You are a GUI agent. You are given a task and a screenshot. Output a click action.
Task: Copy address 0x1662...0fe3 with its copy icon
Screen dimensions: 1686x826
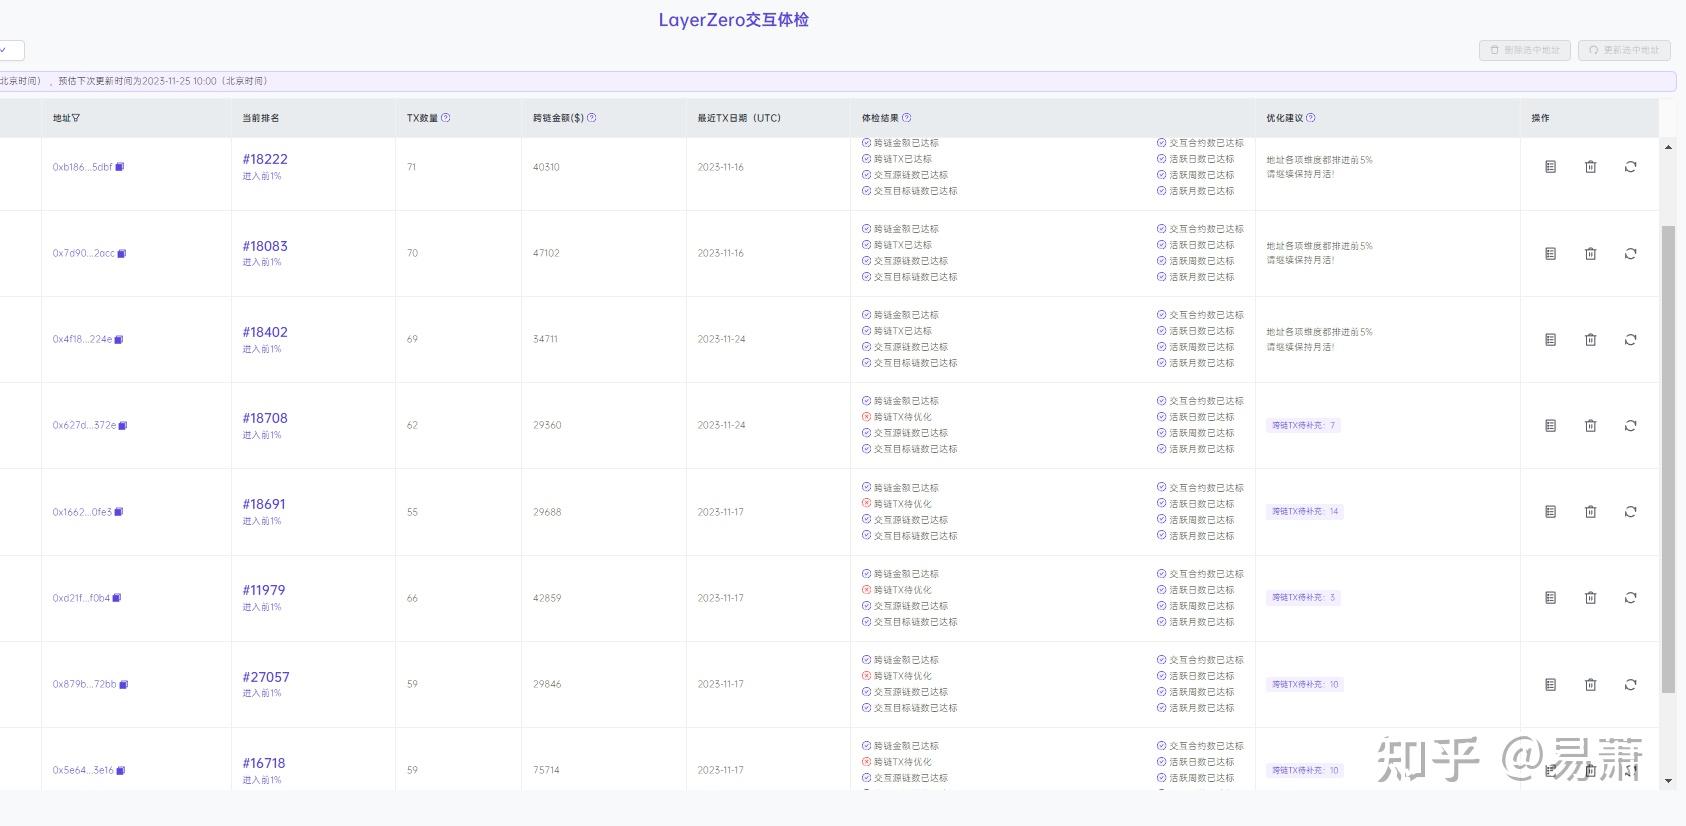[119, 512]
